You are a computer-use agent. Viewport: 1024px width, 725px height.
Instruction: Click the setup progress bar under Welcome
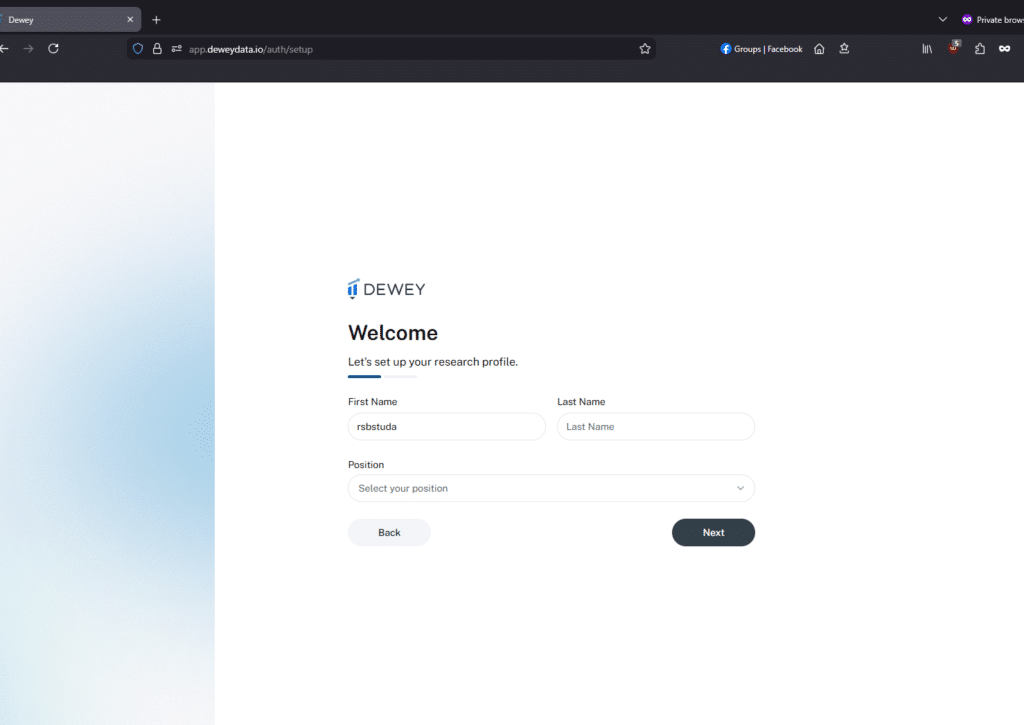tap(382, 377)
